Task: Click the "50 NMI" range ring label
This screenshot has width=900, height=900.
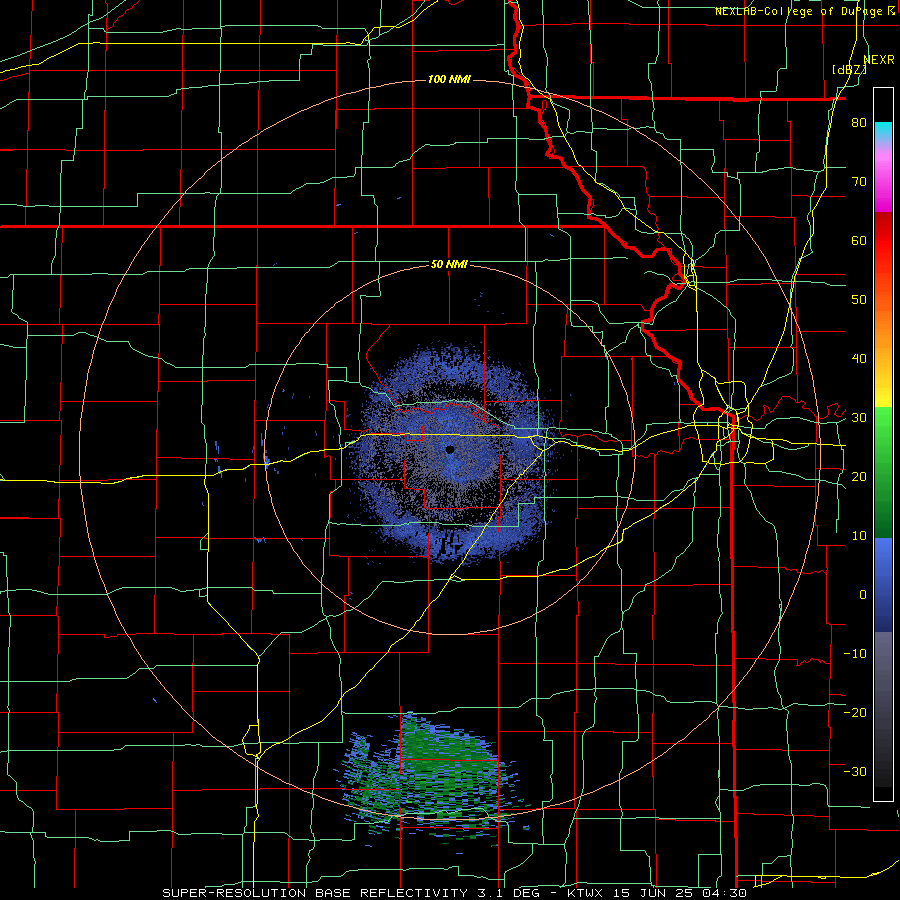Action: tap(449, 264)
